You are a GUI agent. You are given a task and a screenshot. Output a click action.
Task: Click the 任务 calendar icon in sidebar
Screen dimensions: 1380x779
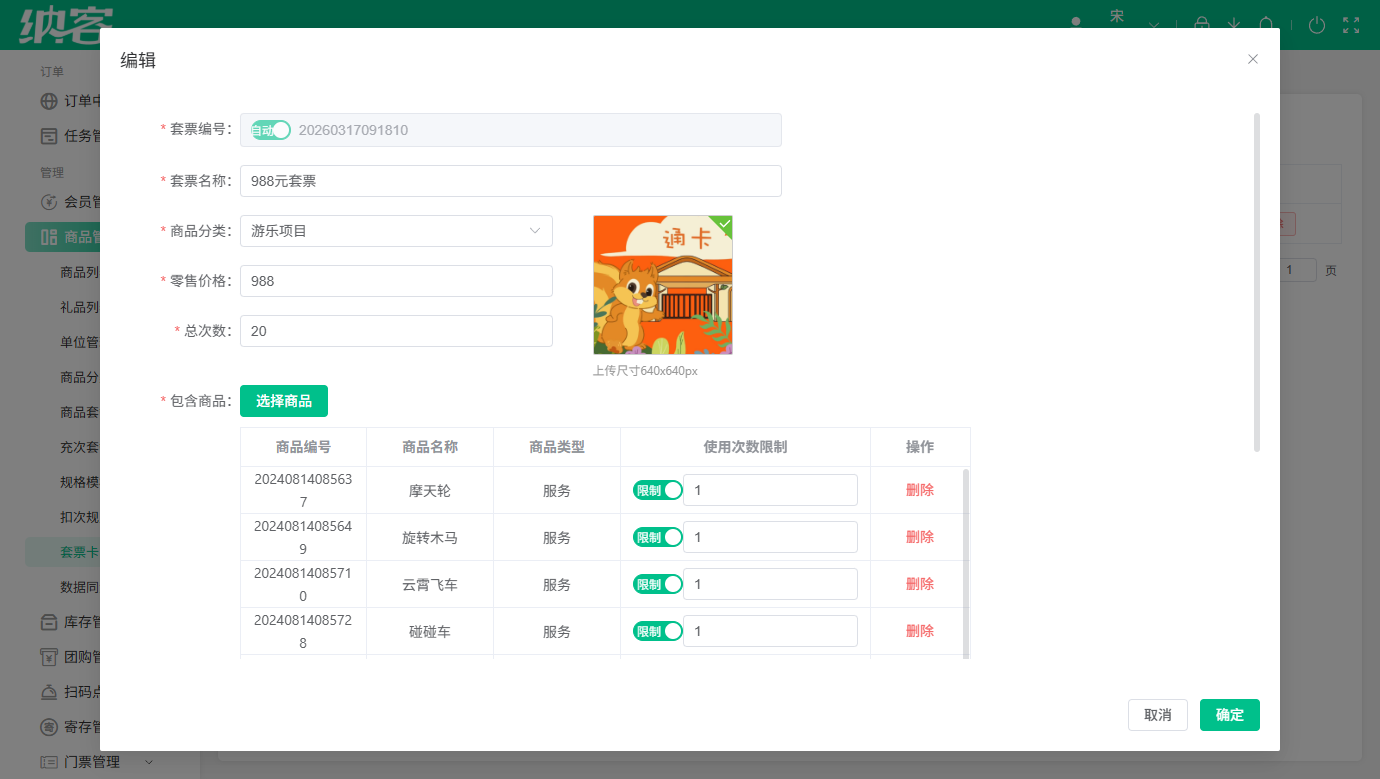48,136
